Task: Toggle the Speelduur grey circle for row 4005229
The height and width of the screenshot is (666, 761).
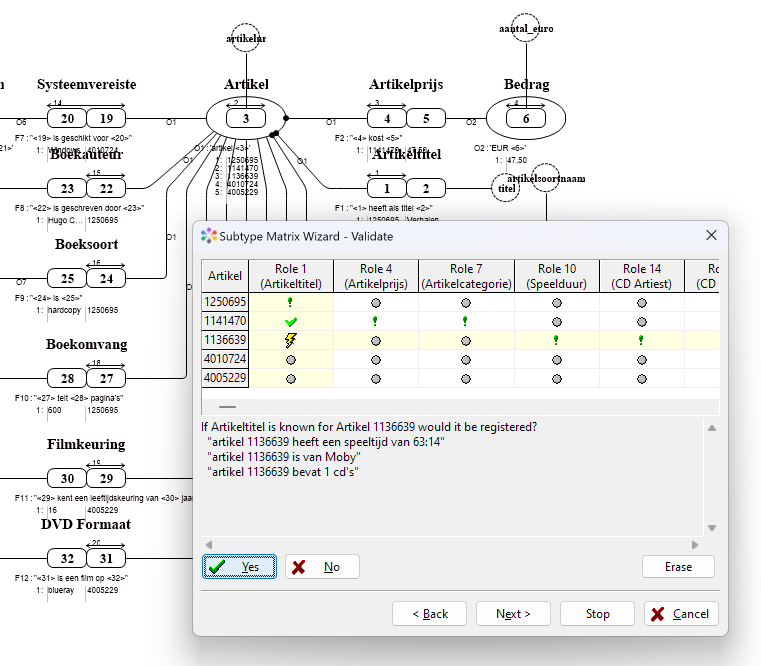Action: pyautogui.click(x=557, y=379)
